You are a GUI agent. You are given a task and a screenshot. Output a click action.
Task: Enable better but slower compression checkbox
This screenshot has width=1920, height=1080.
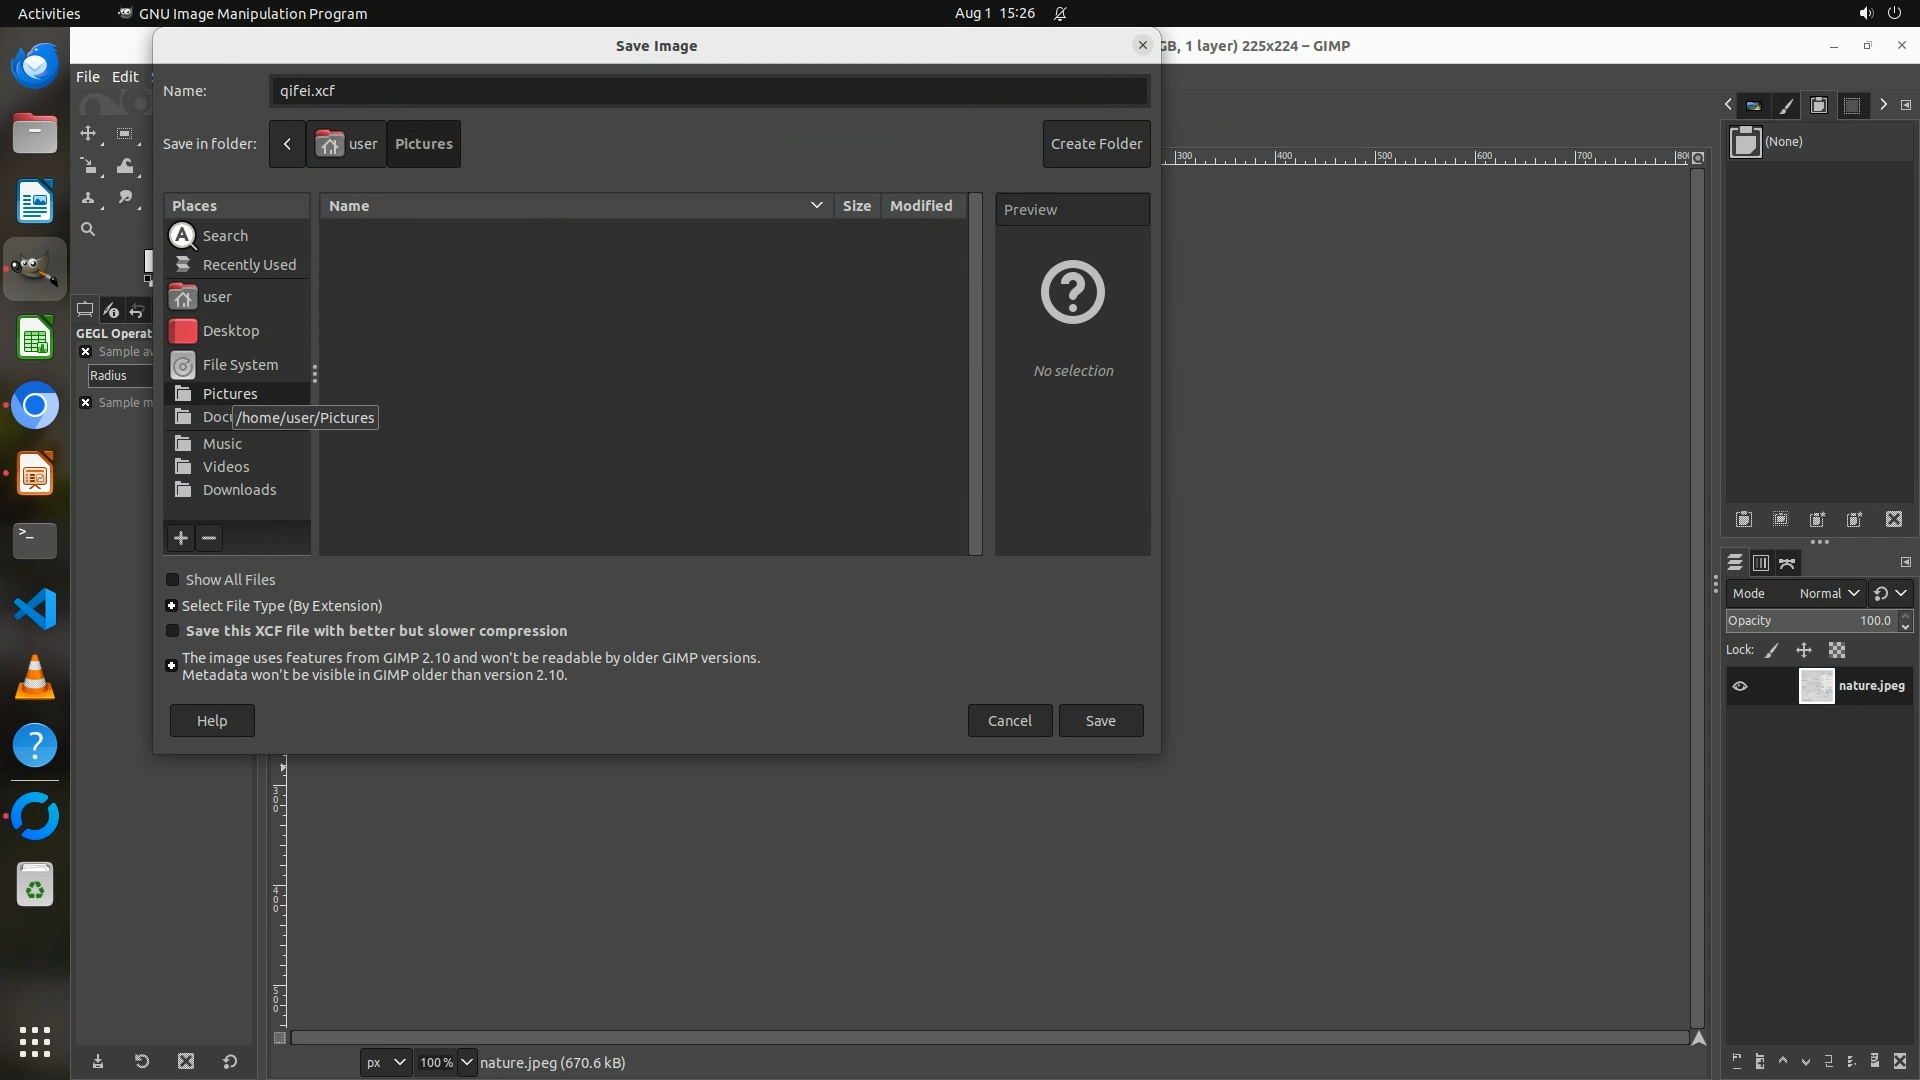click(172, 631)
